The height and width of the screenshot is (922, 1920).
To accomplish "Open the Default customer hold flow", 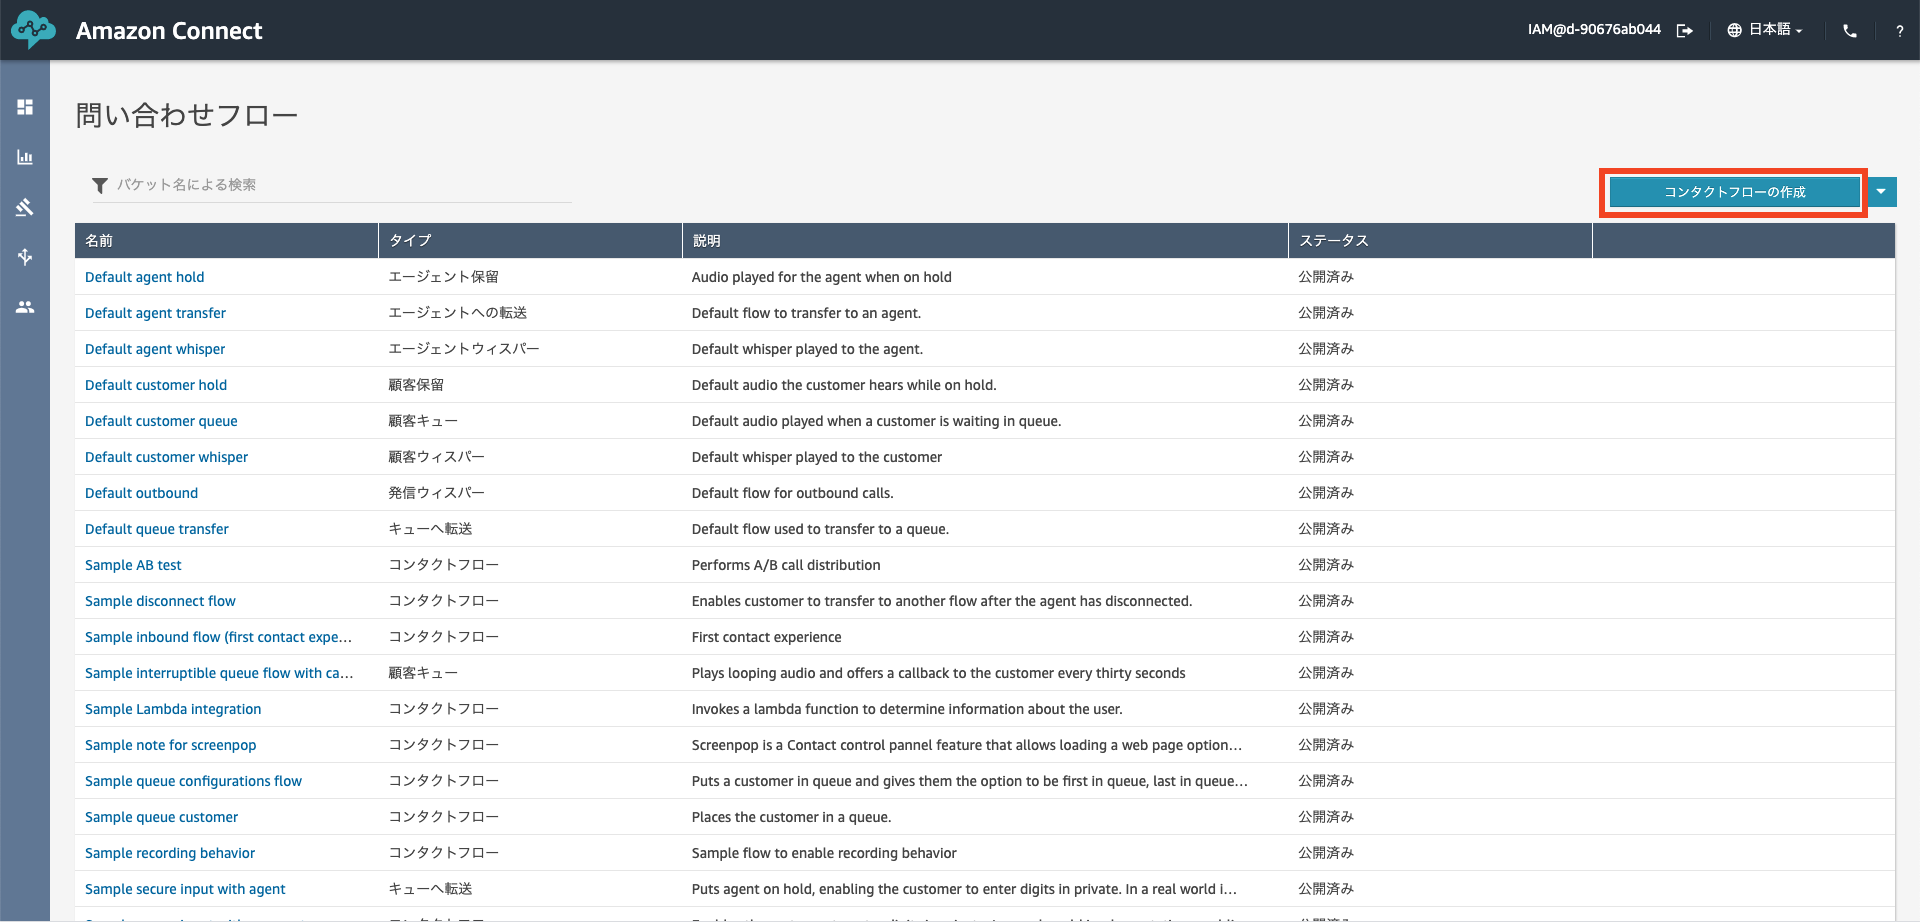I will click(x=156, y=385).
